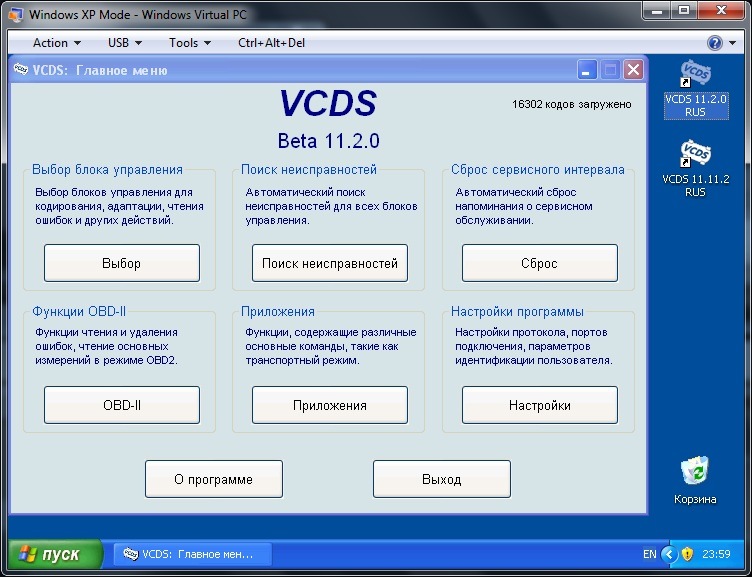Open the USB menu

[125, 43]
